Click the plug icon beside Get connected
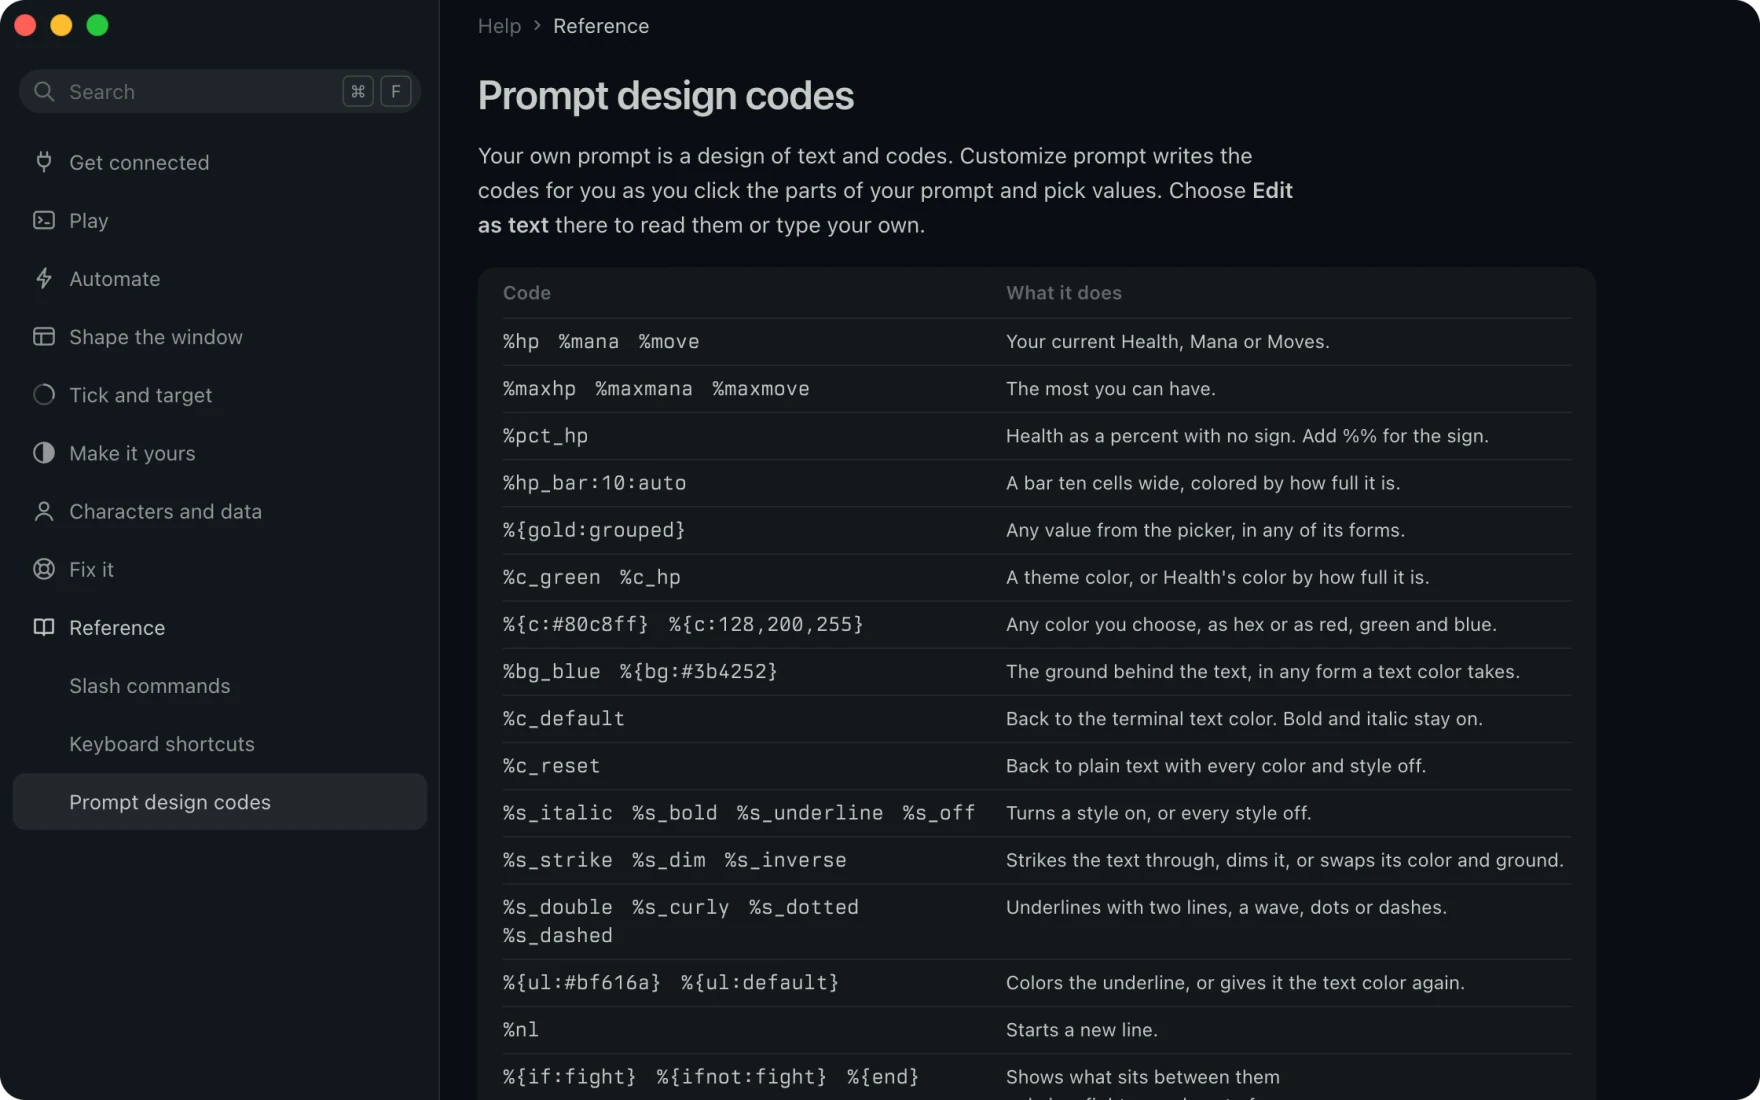Image resolution: width=1760 pixels, height=1100 pixels. point(44,162)
